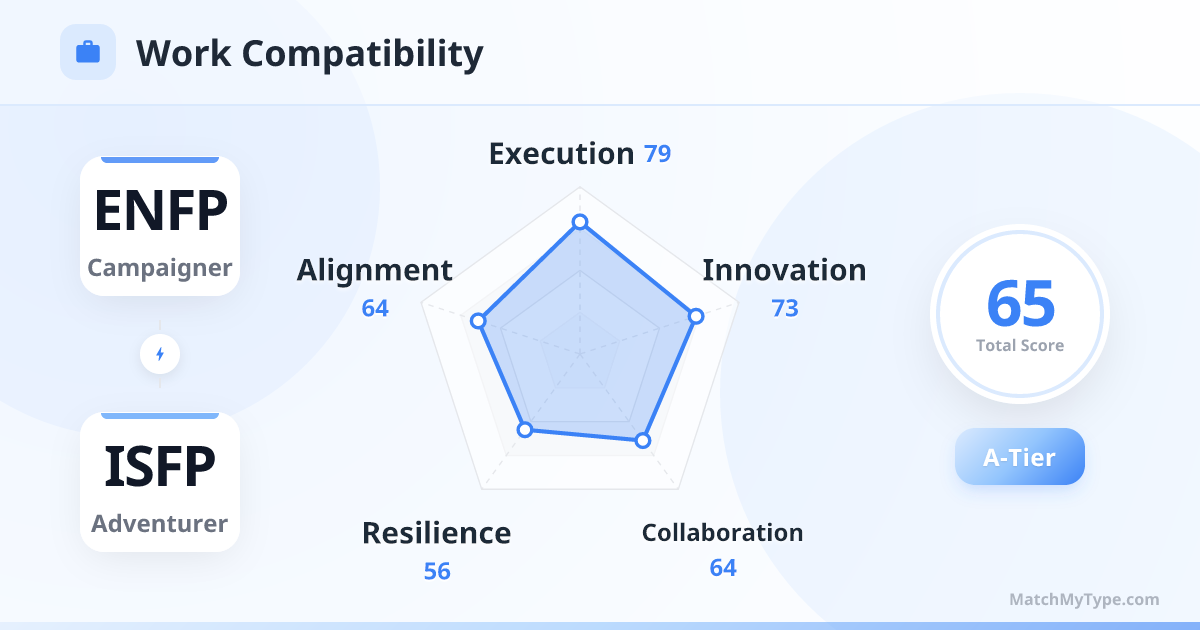This screenshot has height=630, width=1200.
Task: Click the Execution axis label
Action: click(561, 154)
